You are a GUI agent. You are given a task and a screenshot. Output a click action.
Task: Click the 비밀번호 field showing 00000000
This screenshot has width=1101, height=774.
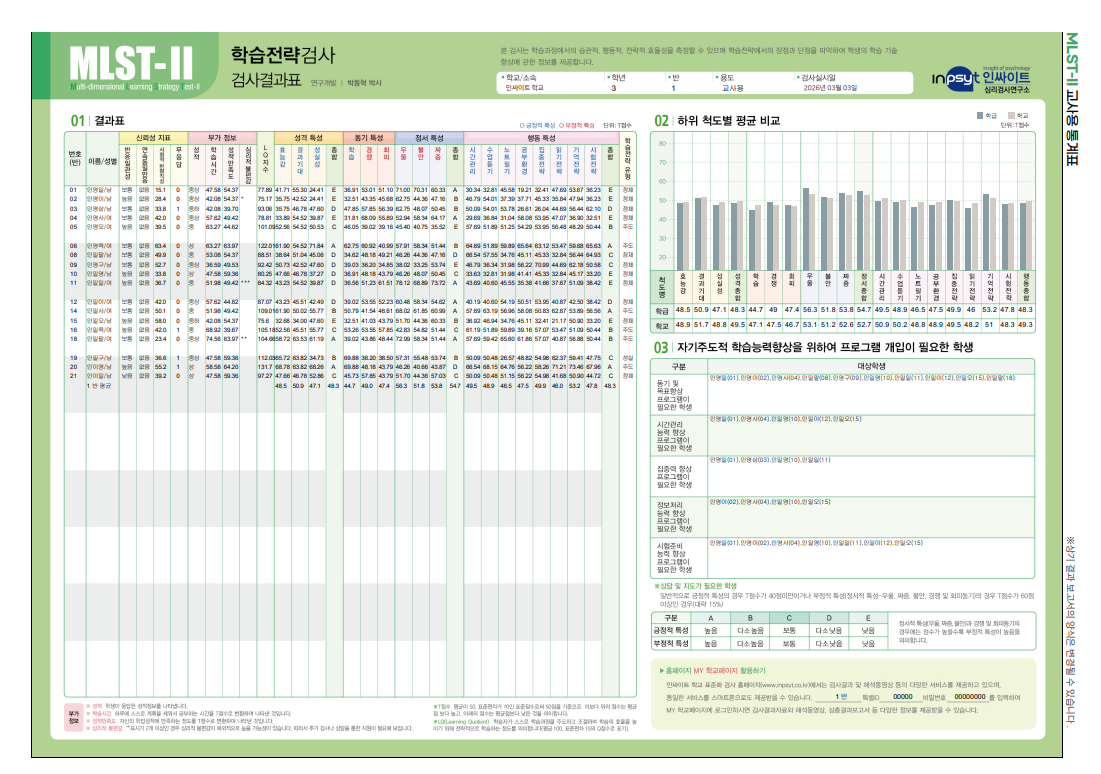coord(970,697)
